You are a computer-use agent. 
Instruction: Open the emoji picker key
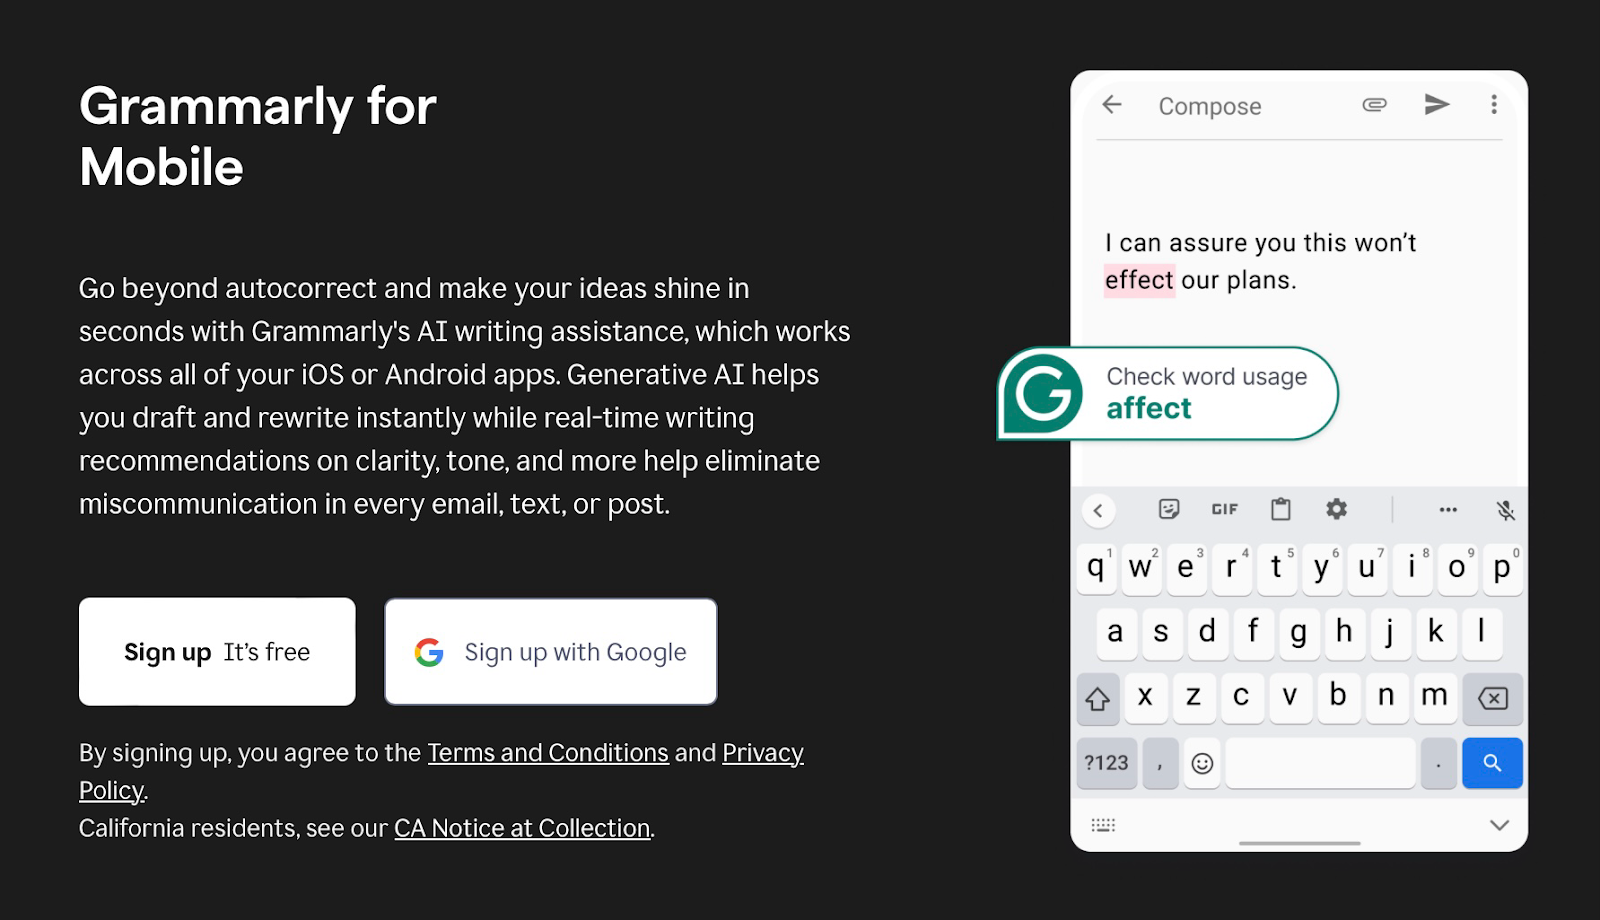pos(1202,762)
